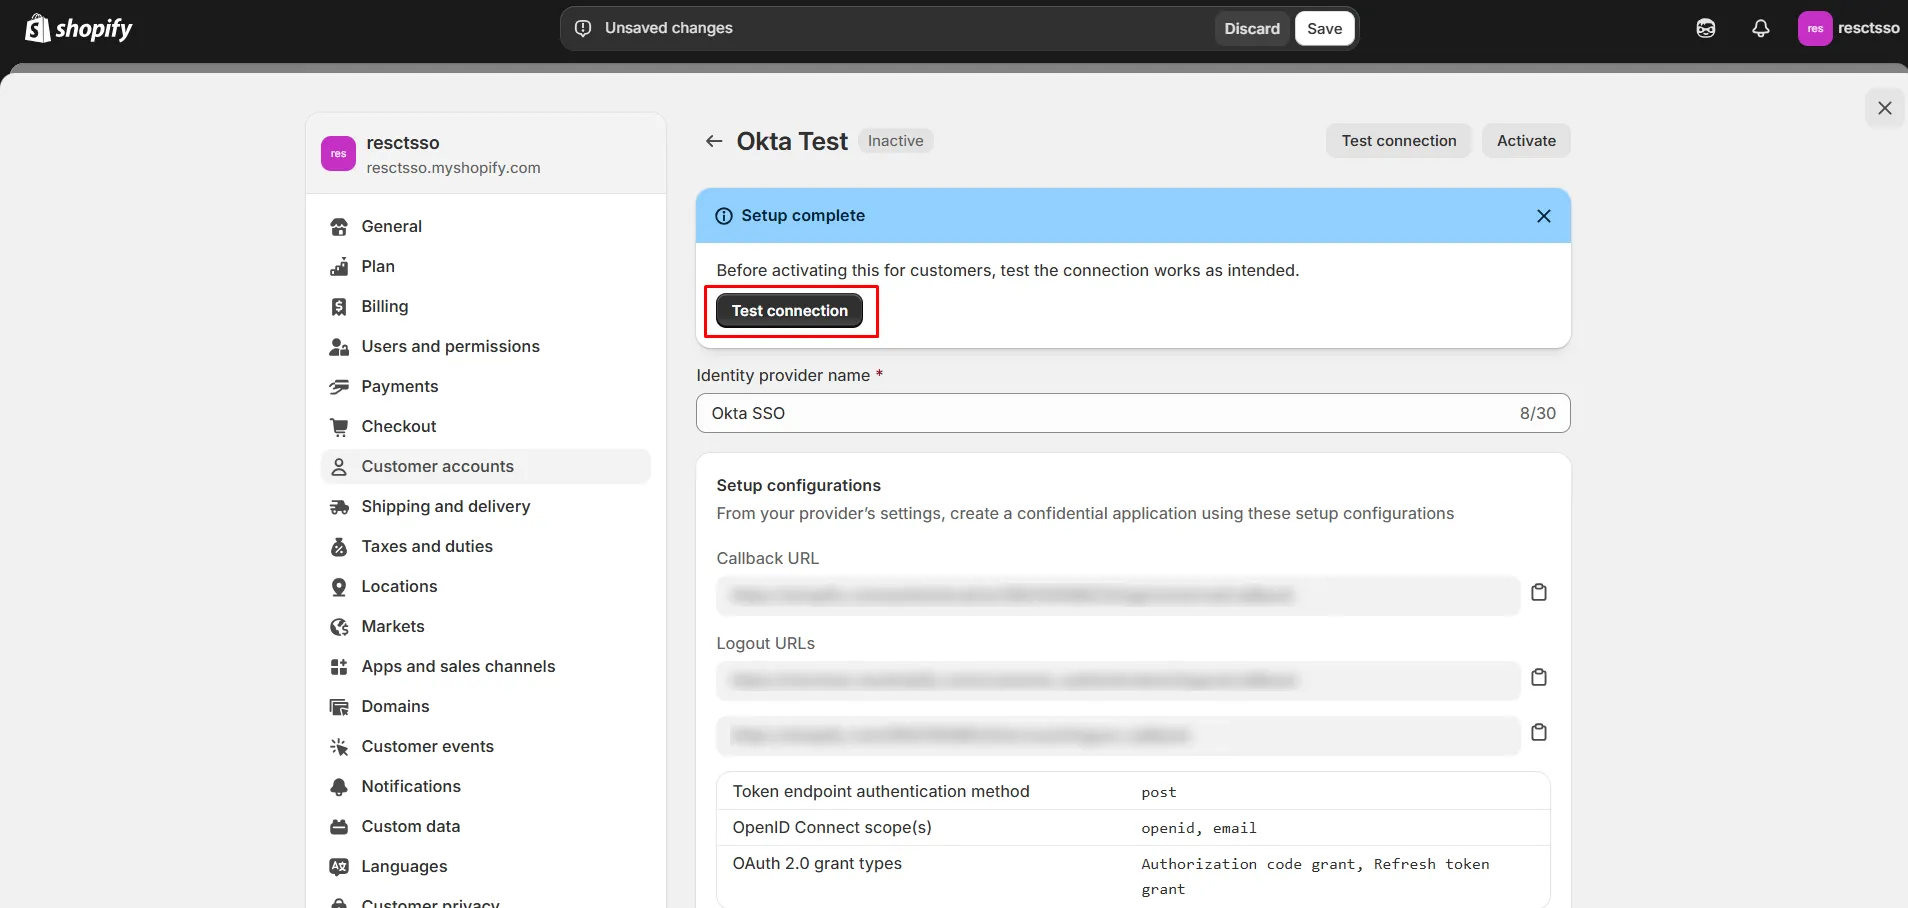
Task: Click the Domains icon
Action: (x=339, y=707)
